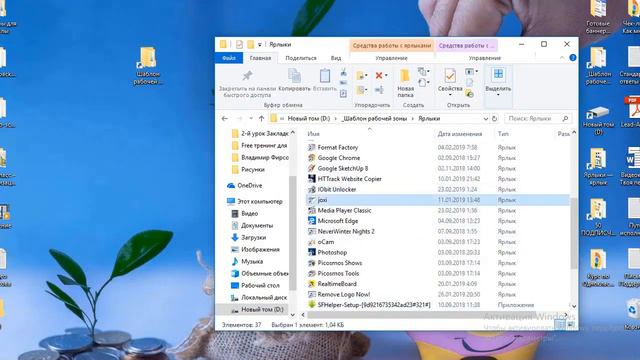Click the scissors Cut icon in the ribbon
Viewport: 640px width, 360px height.
pyautogui.click(x=343, y=73)
